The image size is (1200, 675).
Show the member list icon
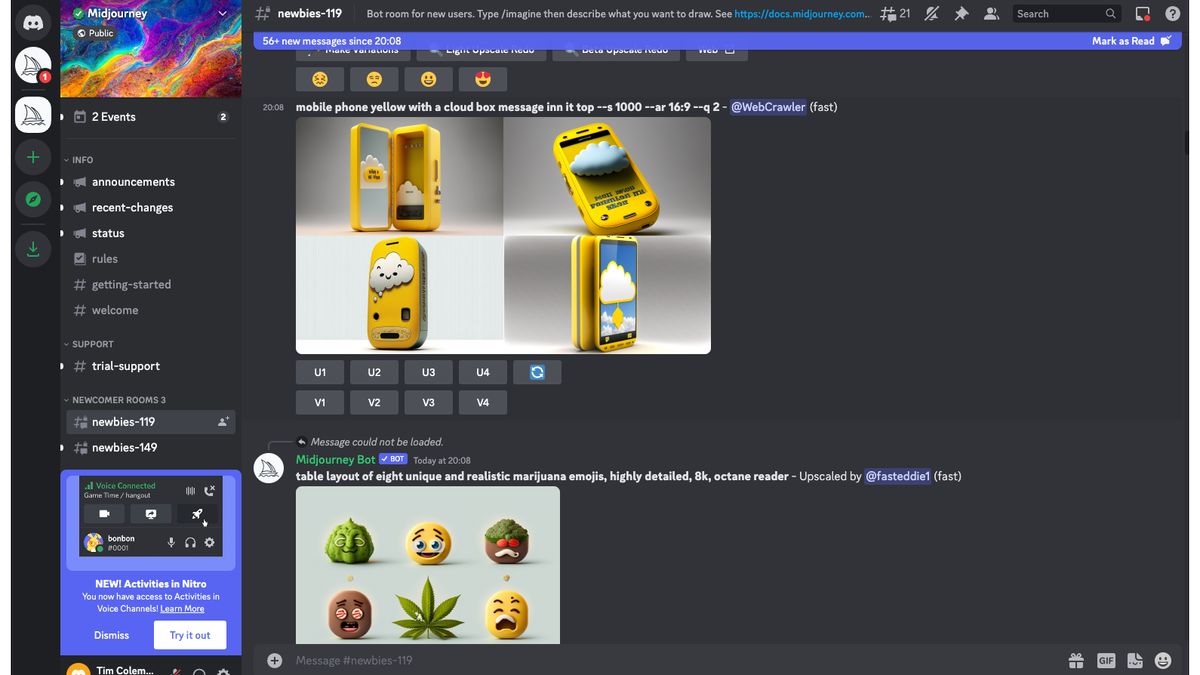[x=989, y=13]
